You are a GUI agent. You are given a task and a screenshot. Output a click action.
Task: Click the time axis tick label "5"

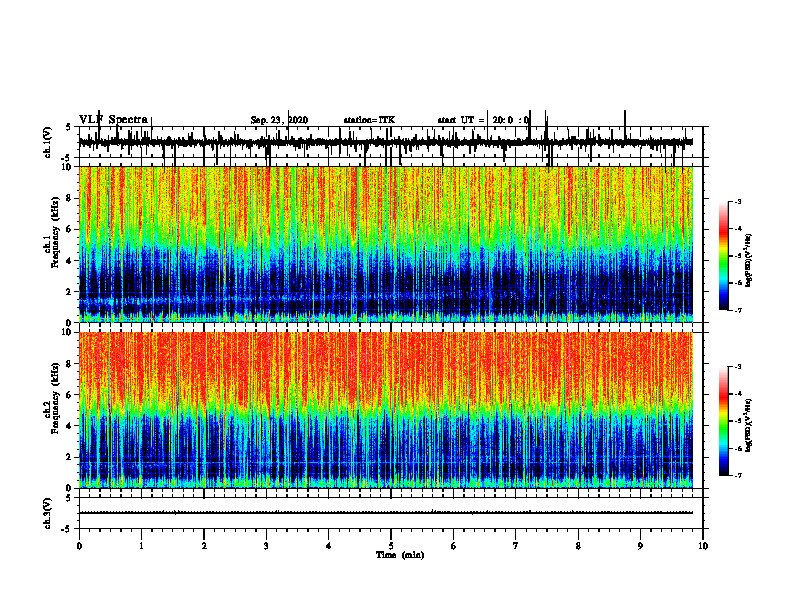tap(391, 546)
